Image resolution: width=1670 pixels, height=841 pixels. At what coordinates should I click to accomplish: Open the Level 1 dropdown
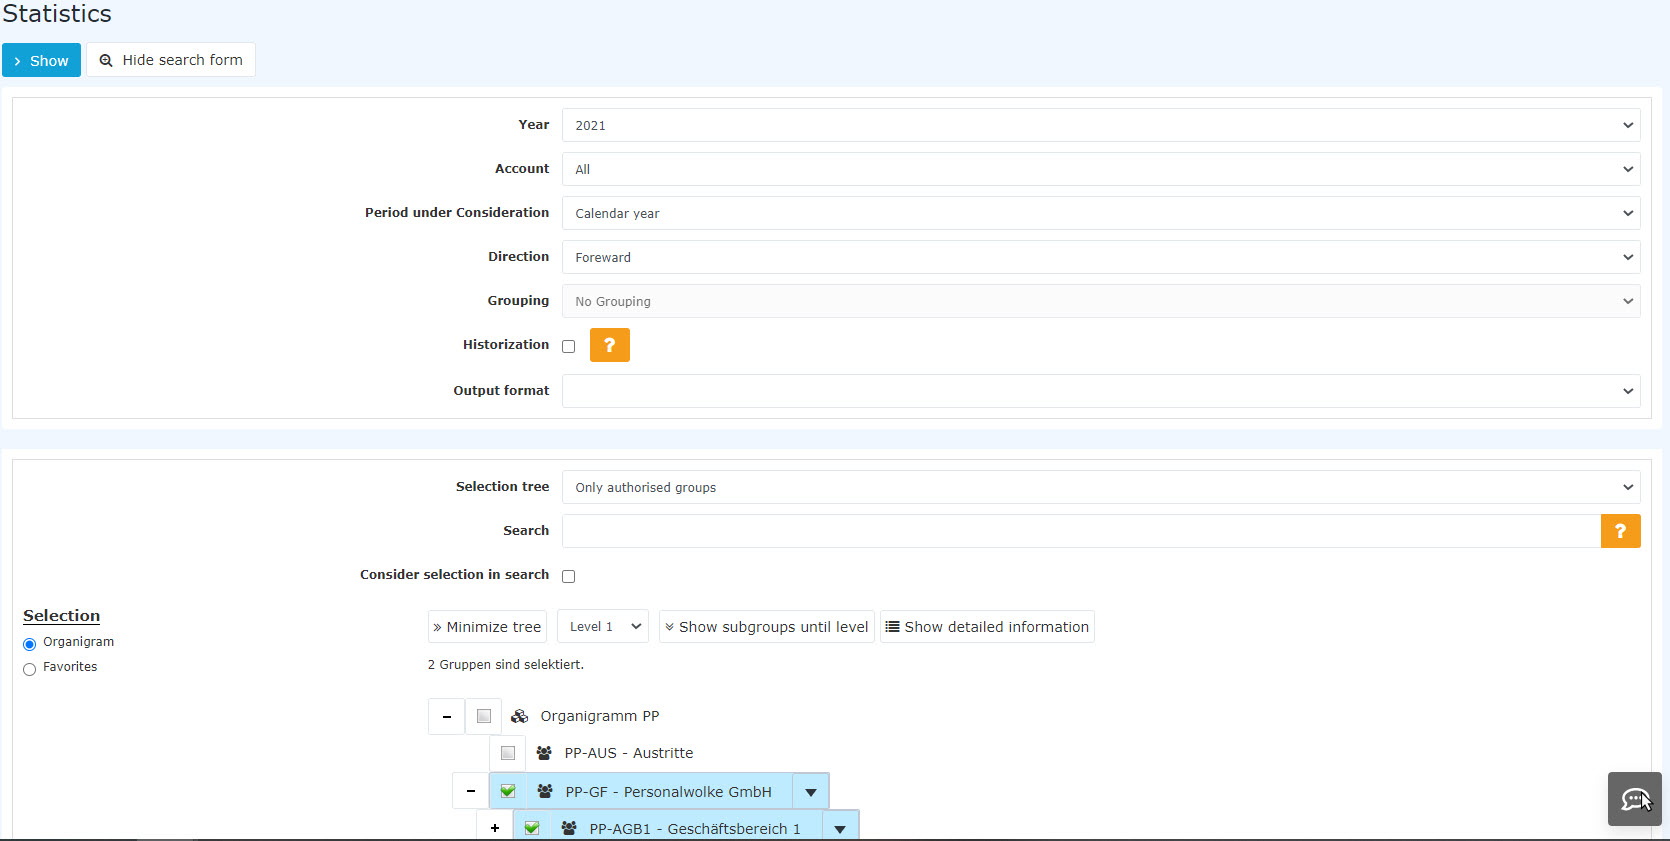(x=603, y=627)
